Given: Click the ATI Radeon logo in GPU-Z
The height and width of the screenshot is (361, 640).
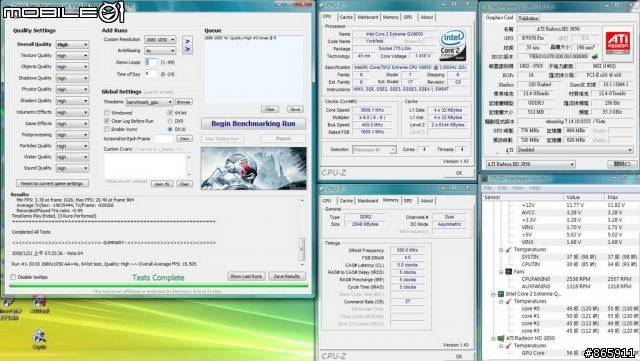Looking at the screenshot, I should (x=617, y=43).
